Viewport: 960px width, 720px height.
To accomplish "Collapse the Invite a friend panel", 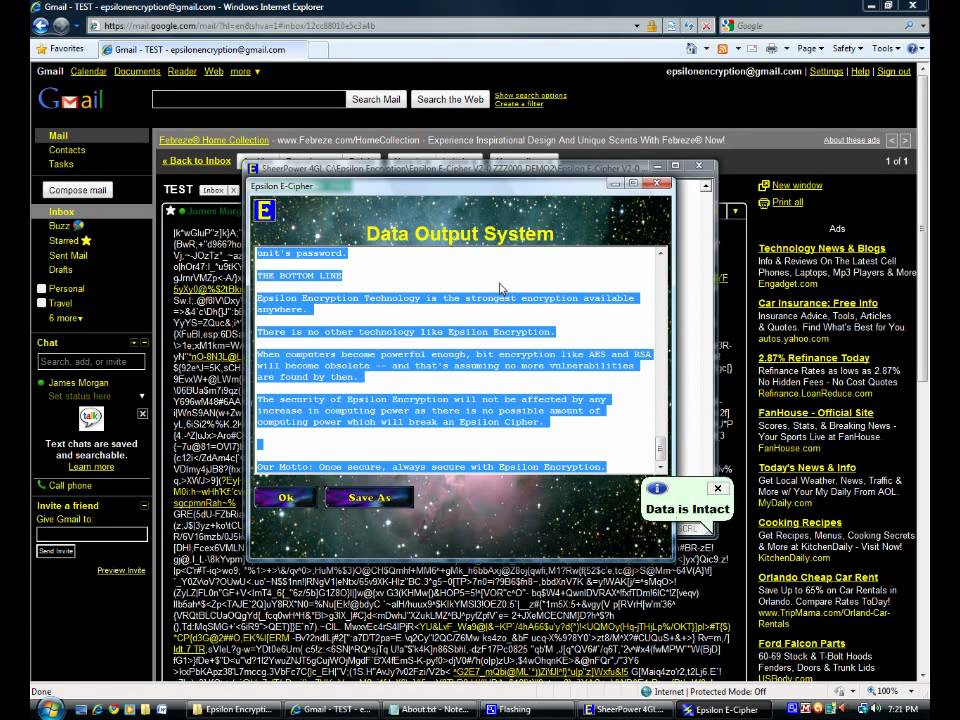I will tap(144, 506).
